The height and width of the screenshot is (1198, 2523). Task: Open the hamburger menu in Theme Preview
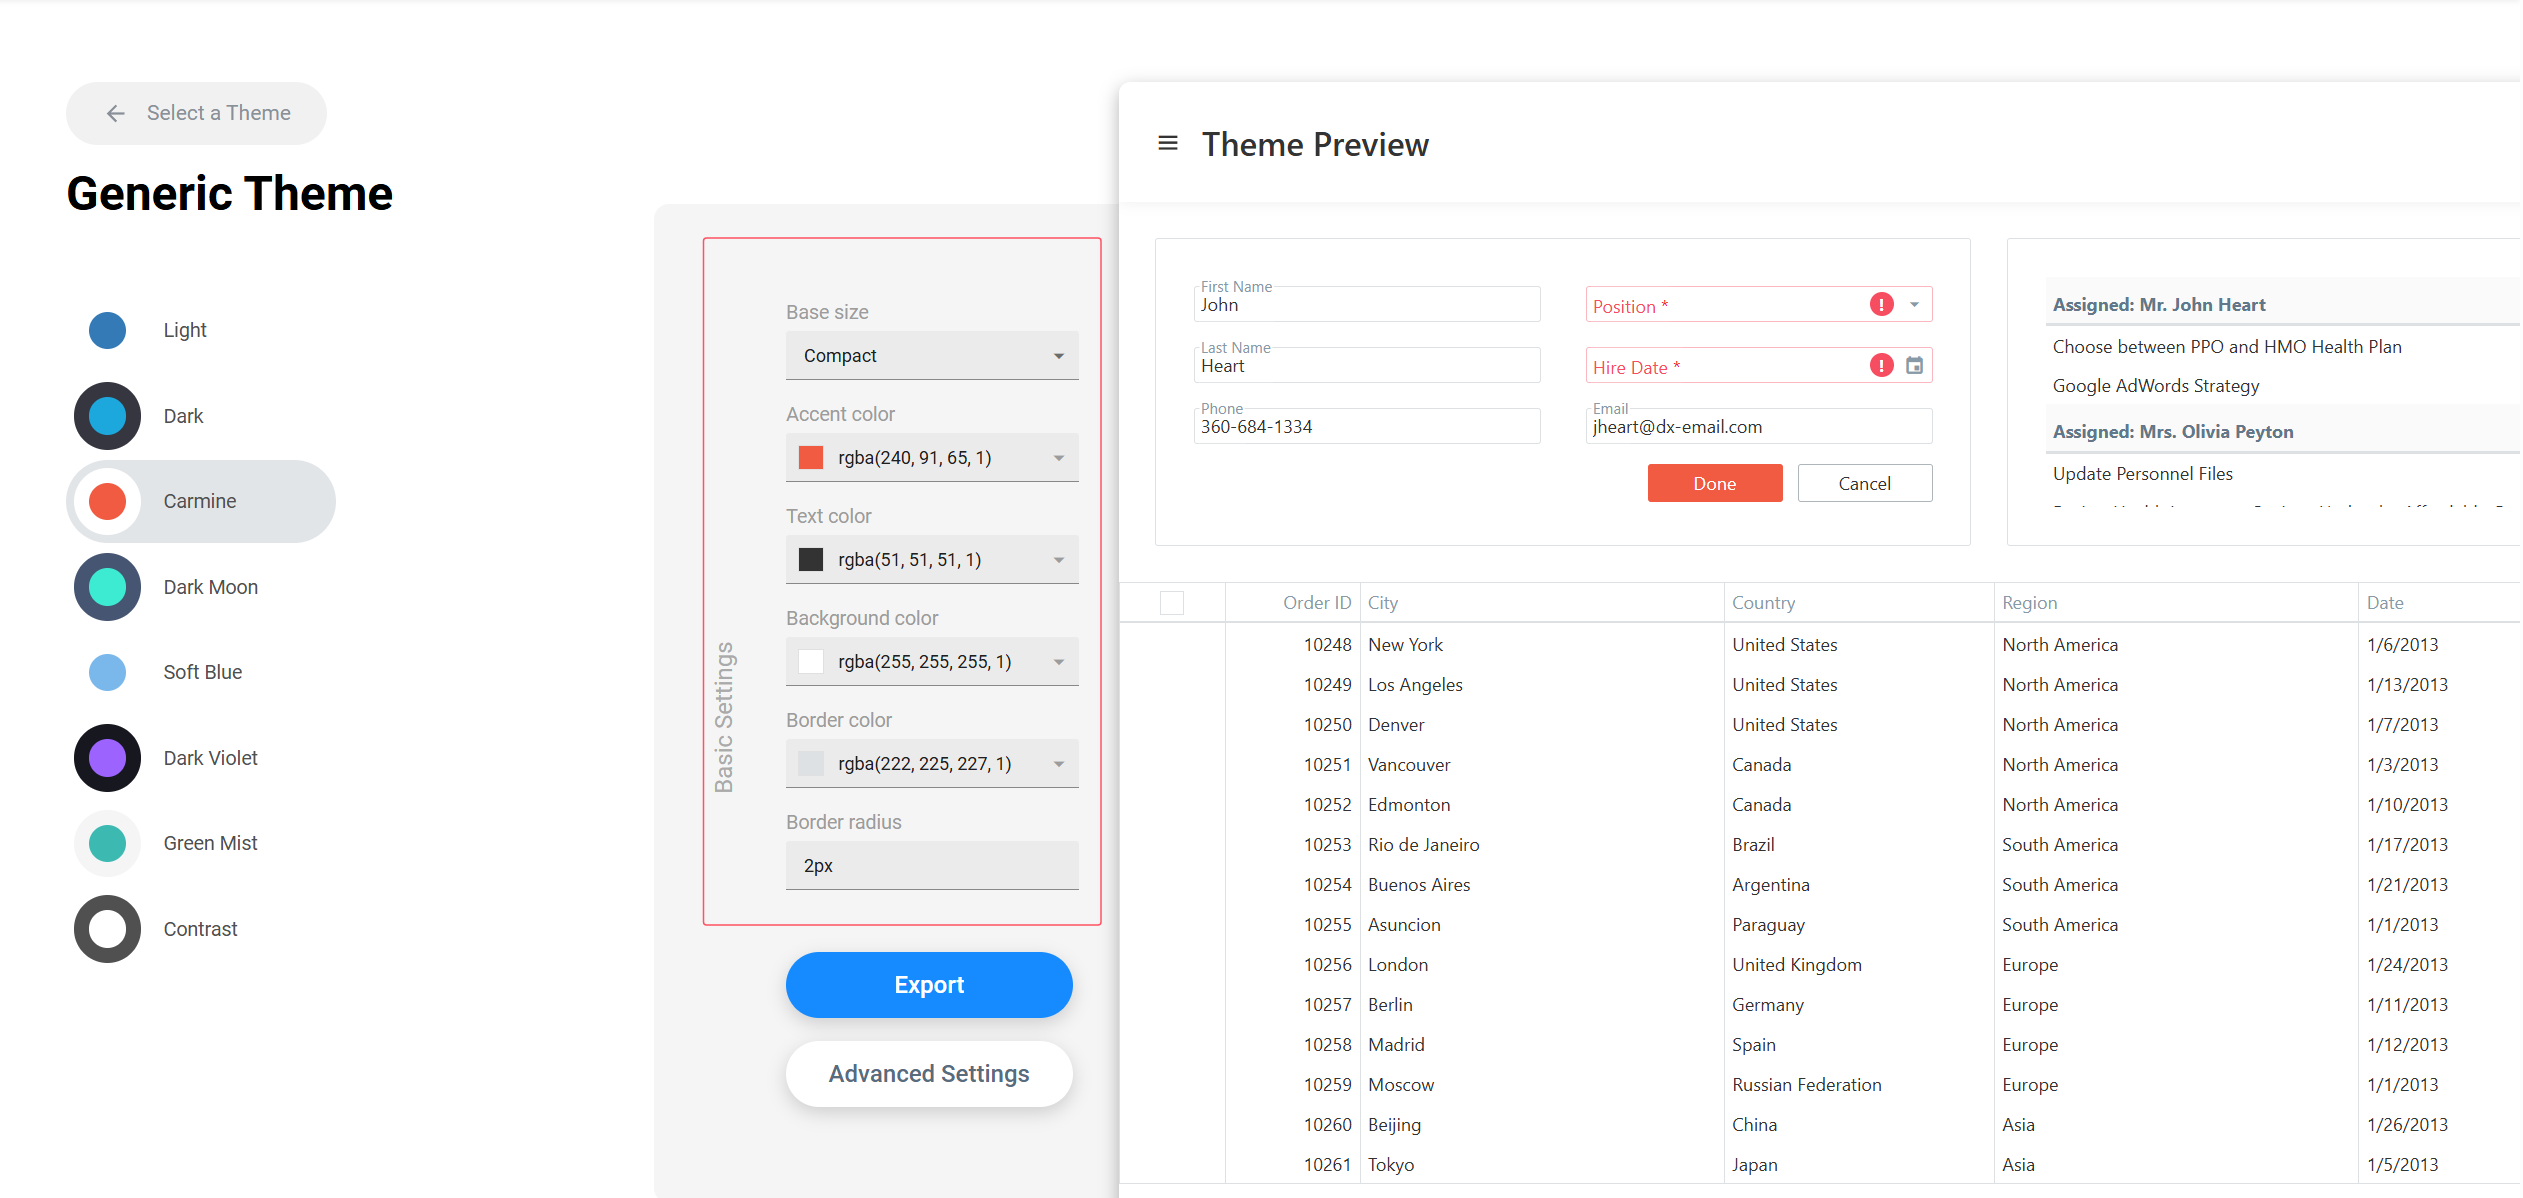[1167, 144]
